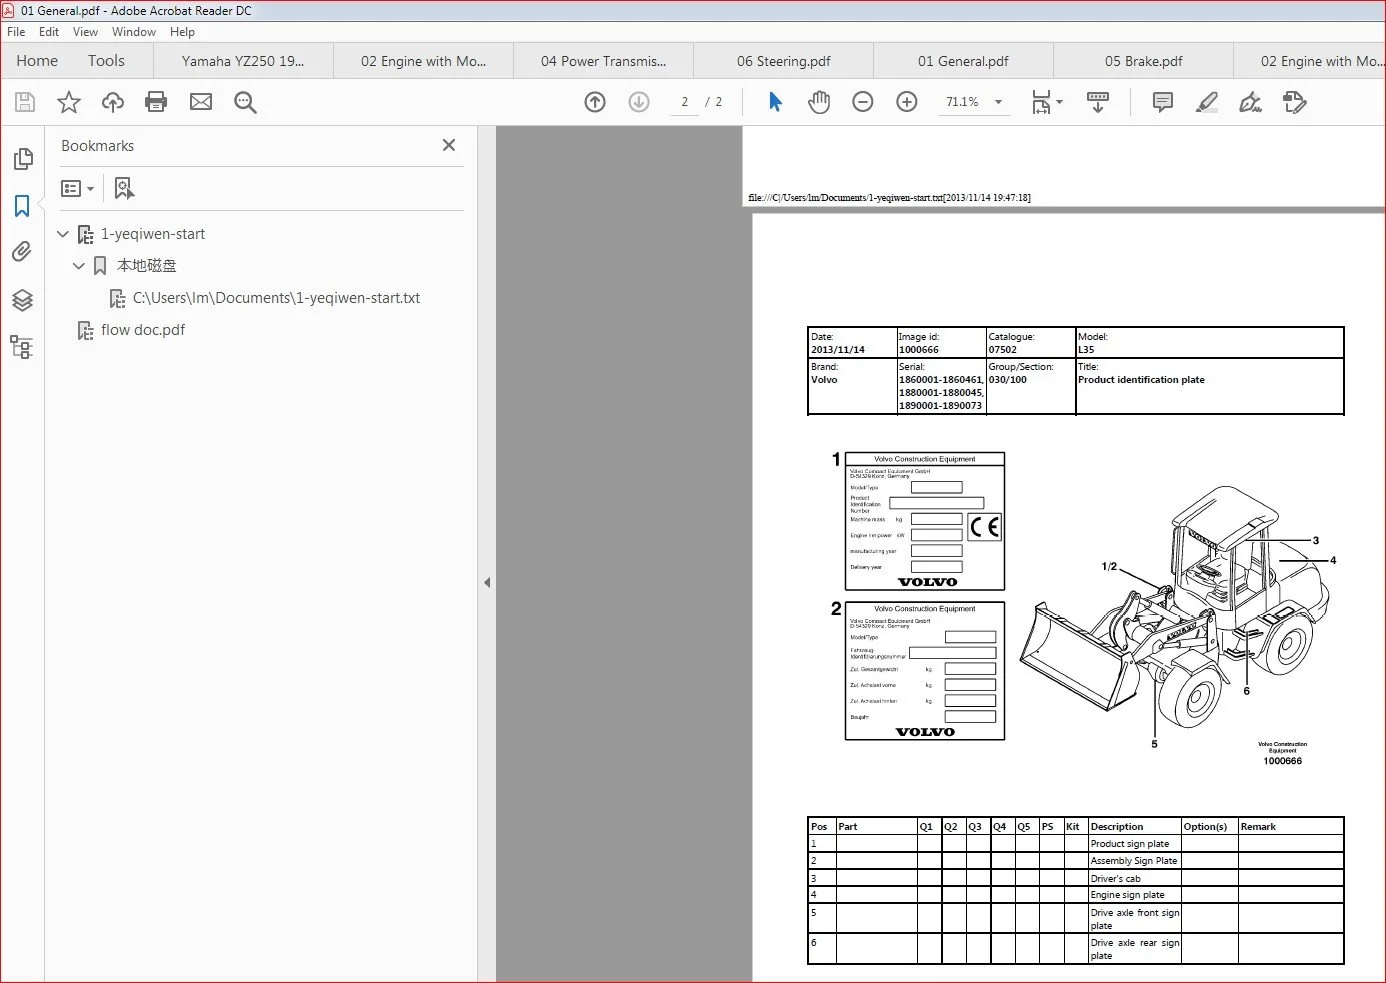This screenshot has height=983, width=1386.
Task: Open the Bookmarks side panel icon
Action: (x=22, y=206)
